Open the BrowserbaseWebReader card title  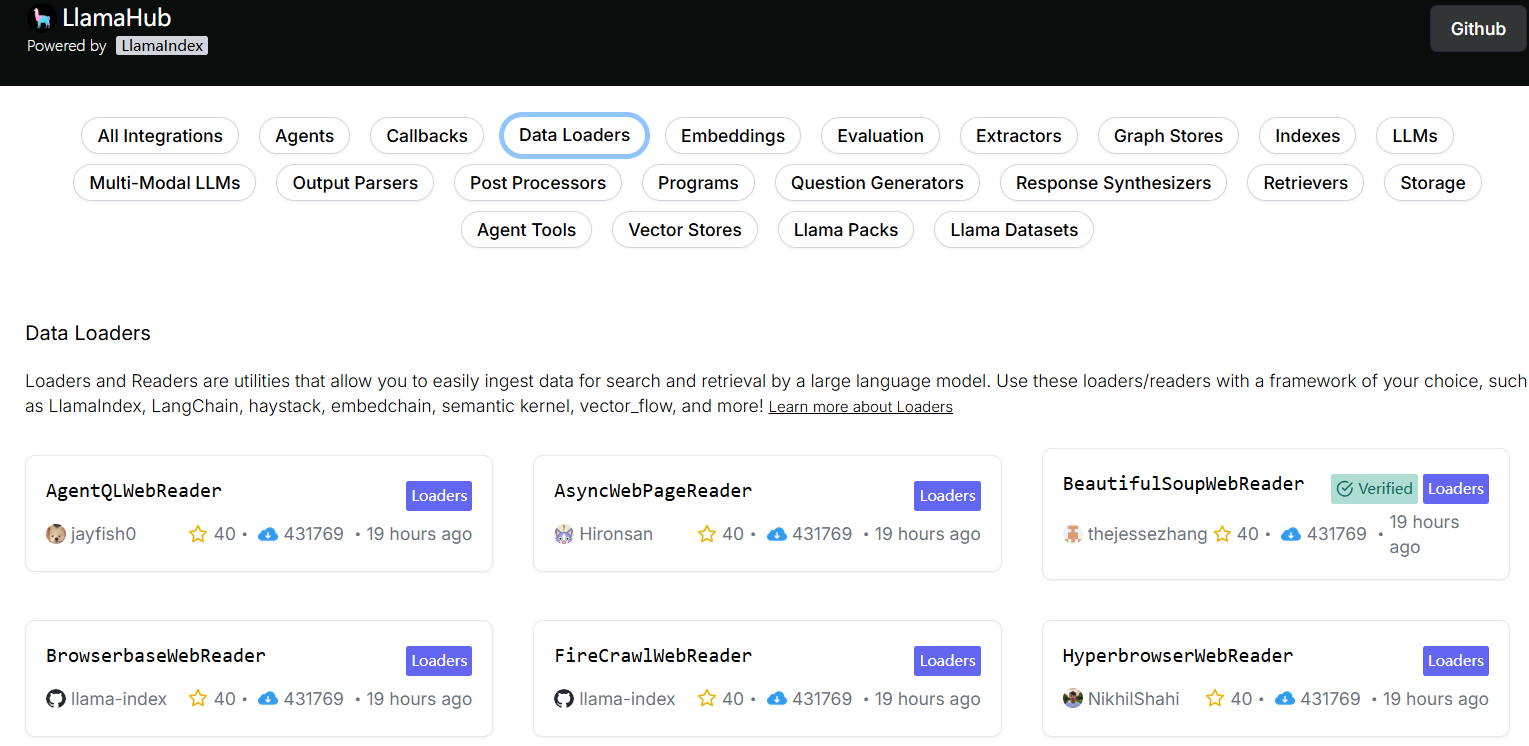[x=156, y=656]
